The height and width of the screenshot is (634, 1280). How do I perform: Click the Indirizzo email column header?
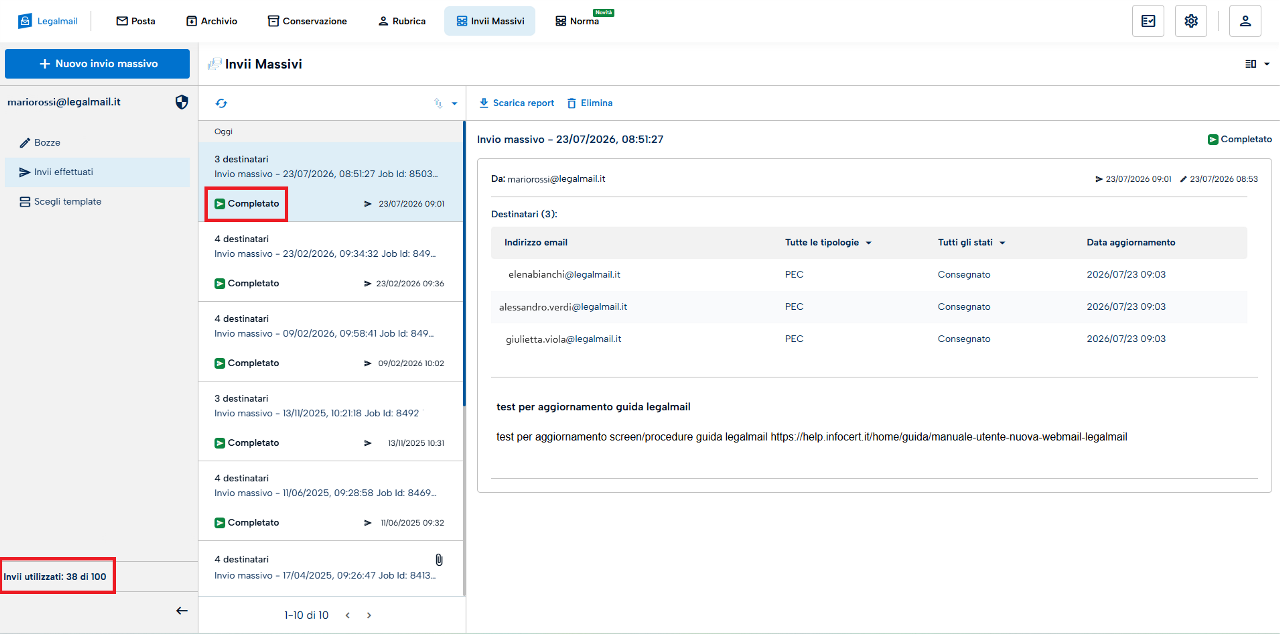click(536, 243)
